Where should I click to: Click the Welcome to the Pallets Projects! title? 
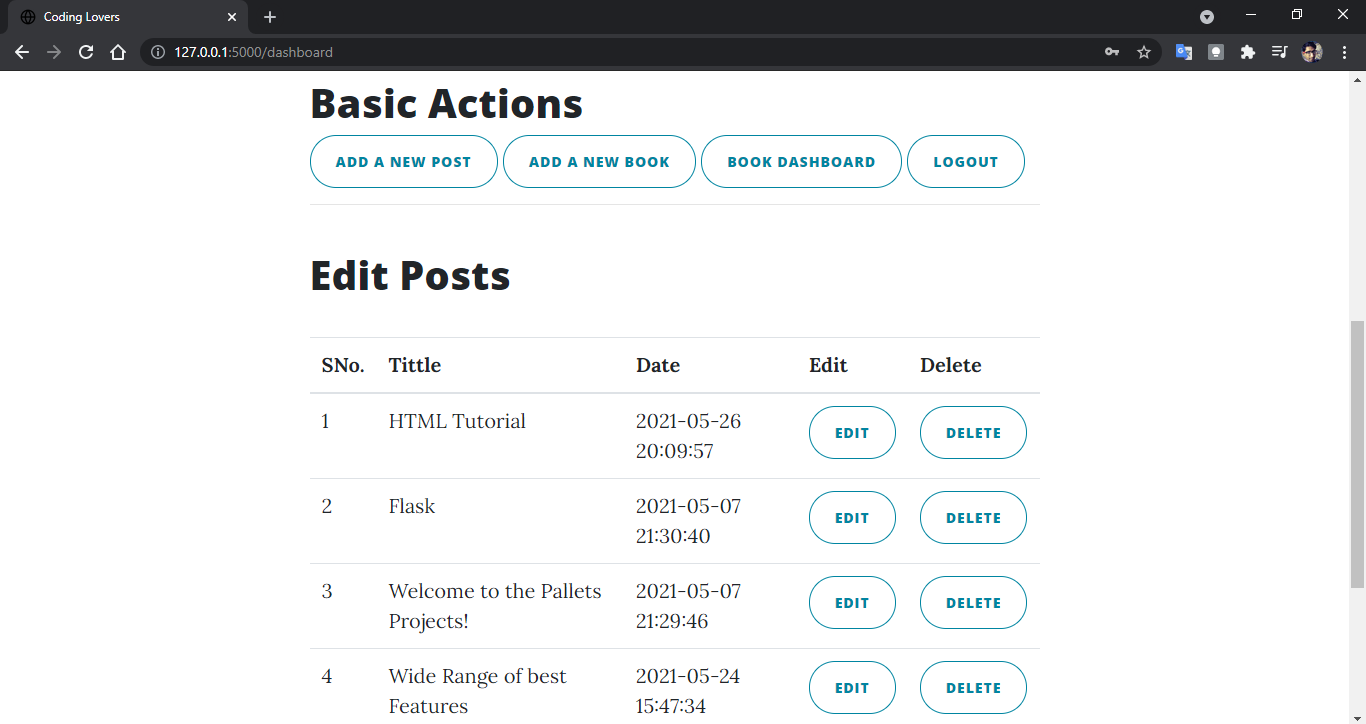point(495,606)
